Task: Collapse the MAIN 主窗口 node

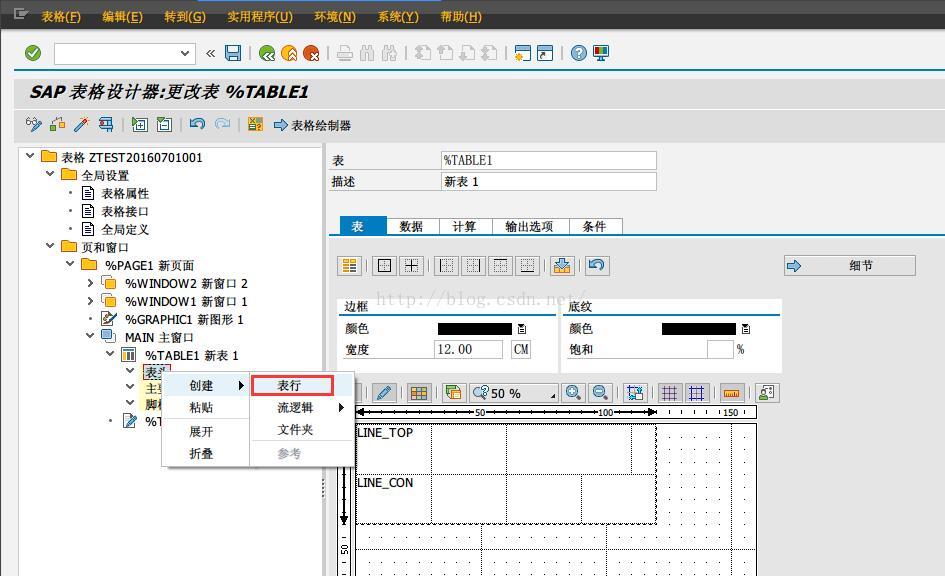Action: [x=90, y=336]
